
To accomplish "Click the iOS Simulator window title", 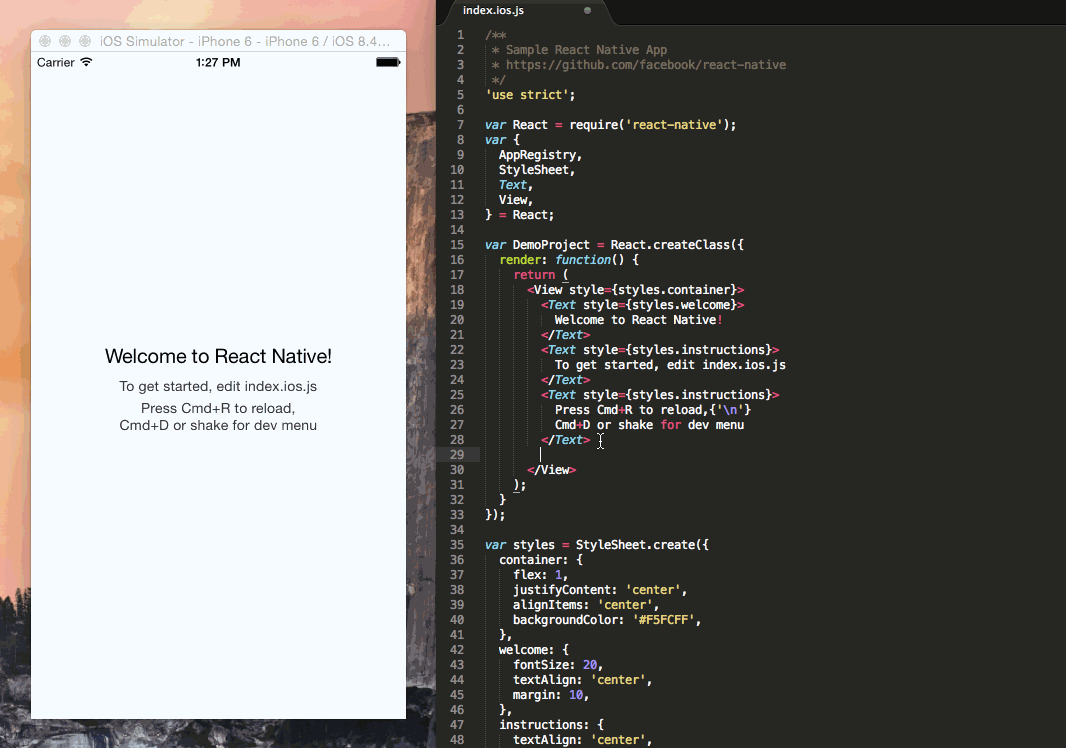I will pyautogui.click(x=245, y=41).
